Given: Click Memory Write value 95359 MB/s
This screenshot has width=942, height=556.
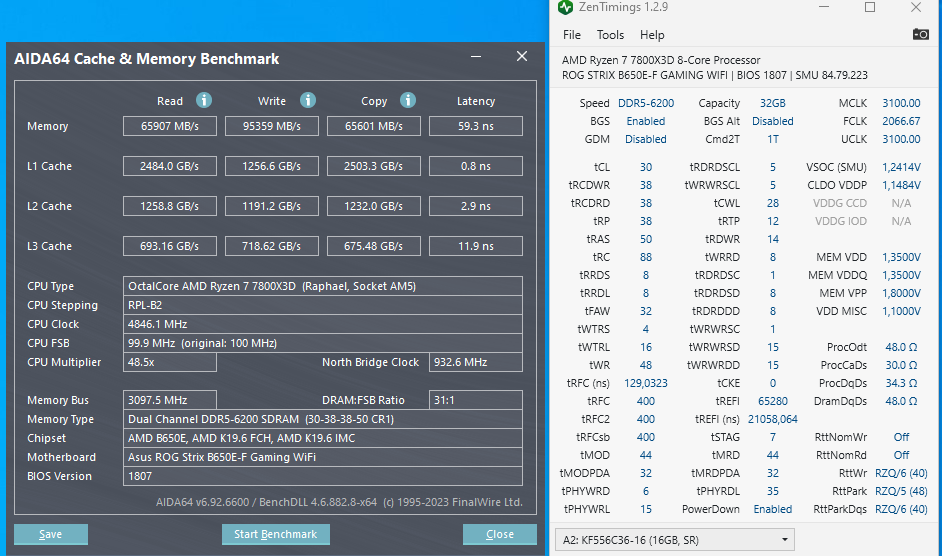Looking at the screenshot, I should (x=272, y=126).
